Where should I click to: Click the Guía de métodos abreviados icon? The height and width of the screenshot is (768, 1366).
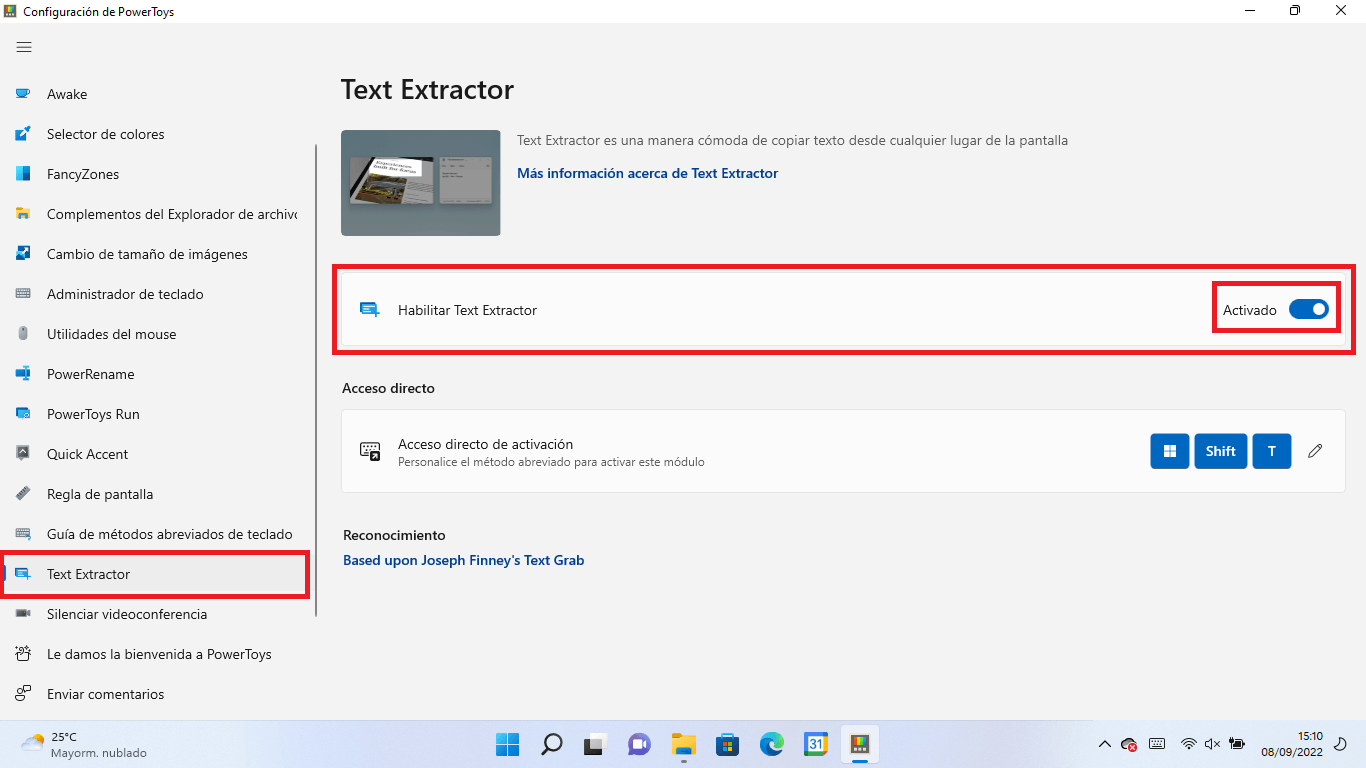(x=23, y=534)
